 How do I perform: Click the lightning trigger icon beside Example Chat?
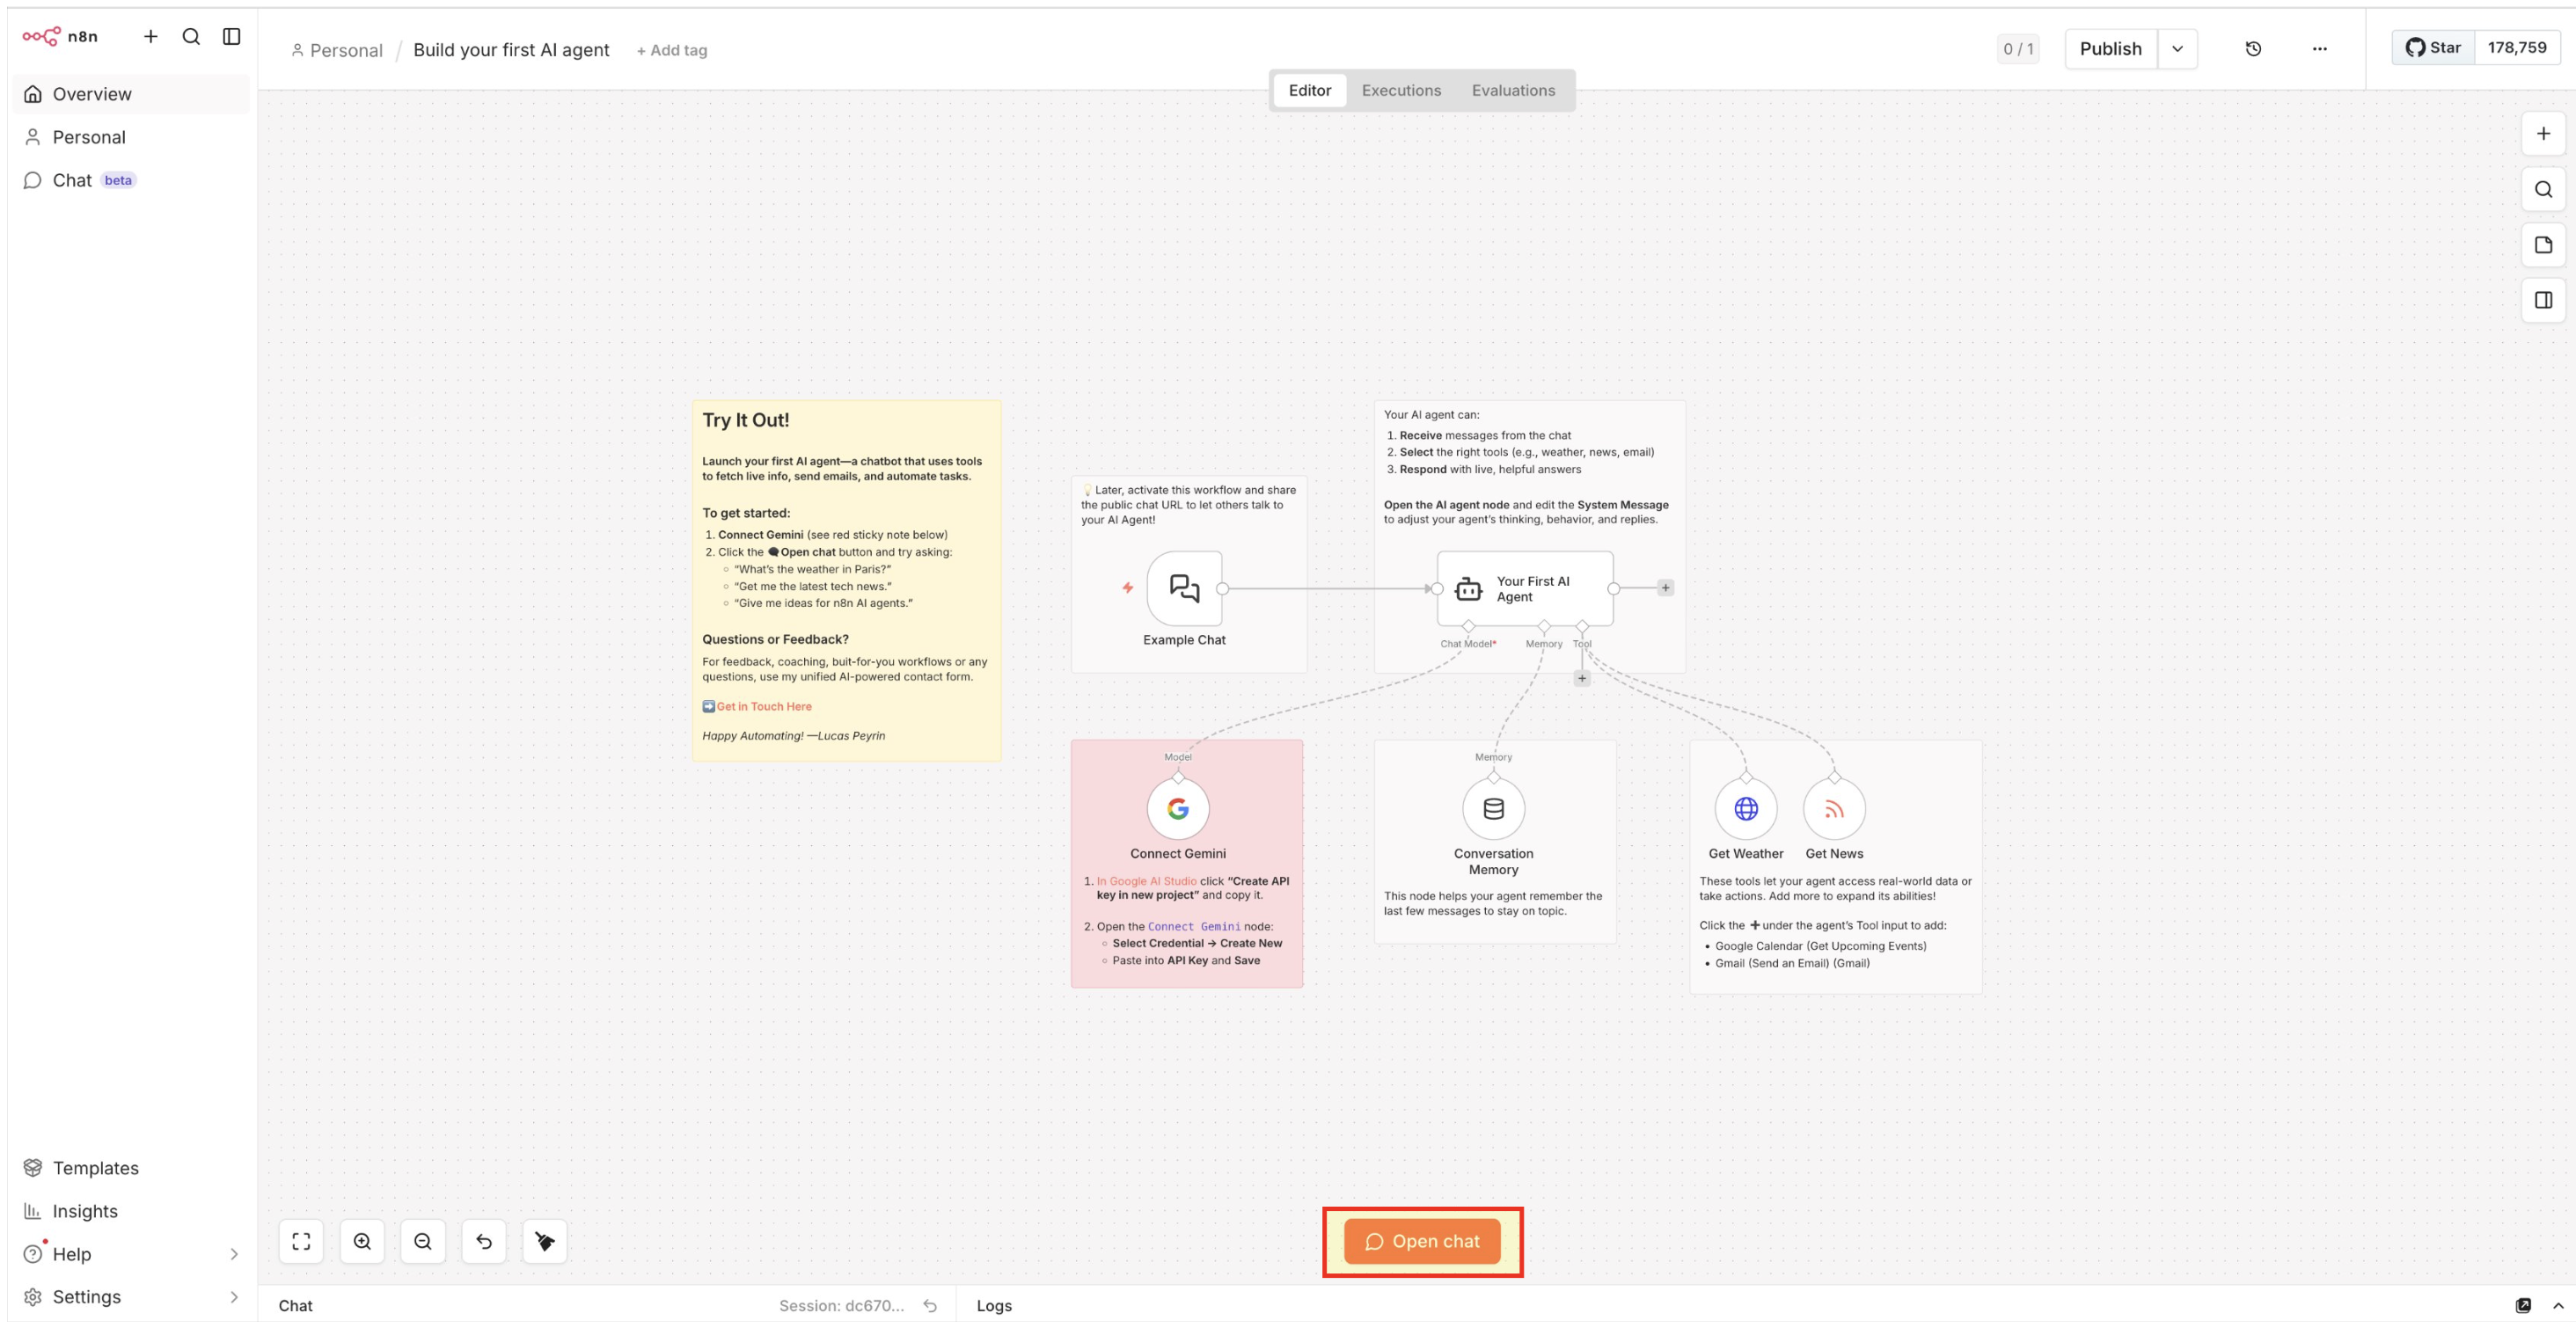[1127, 588]
